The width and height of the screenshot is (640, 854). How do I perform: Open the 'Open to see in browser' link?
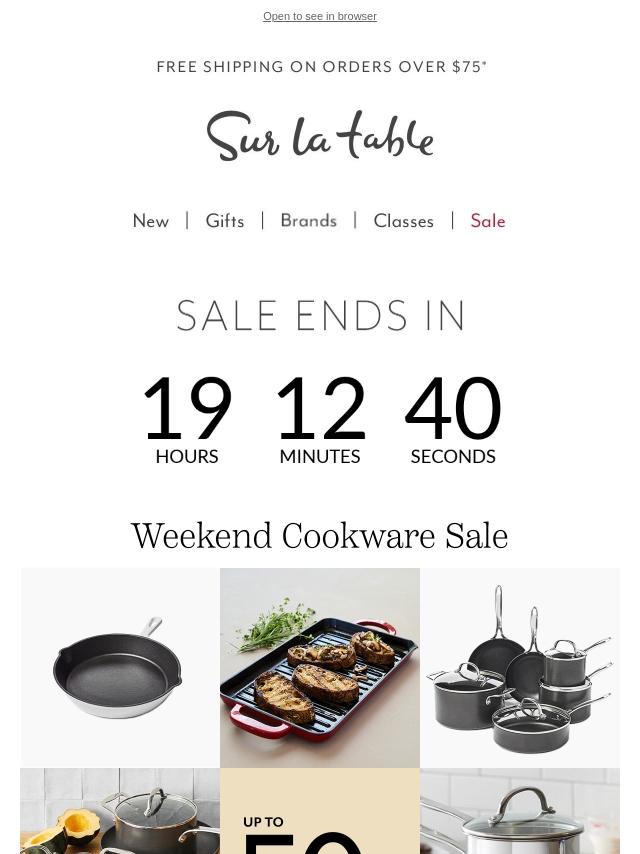coord(320,16)
